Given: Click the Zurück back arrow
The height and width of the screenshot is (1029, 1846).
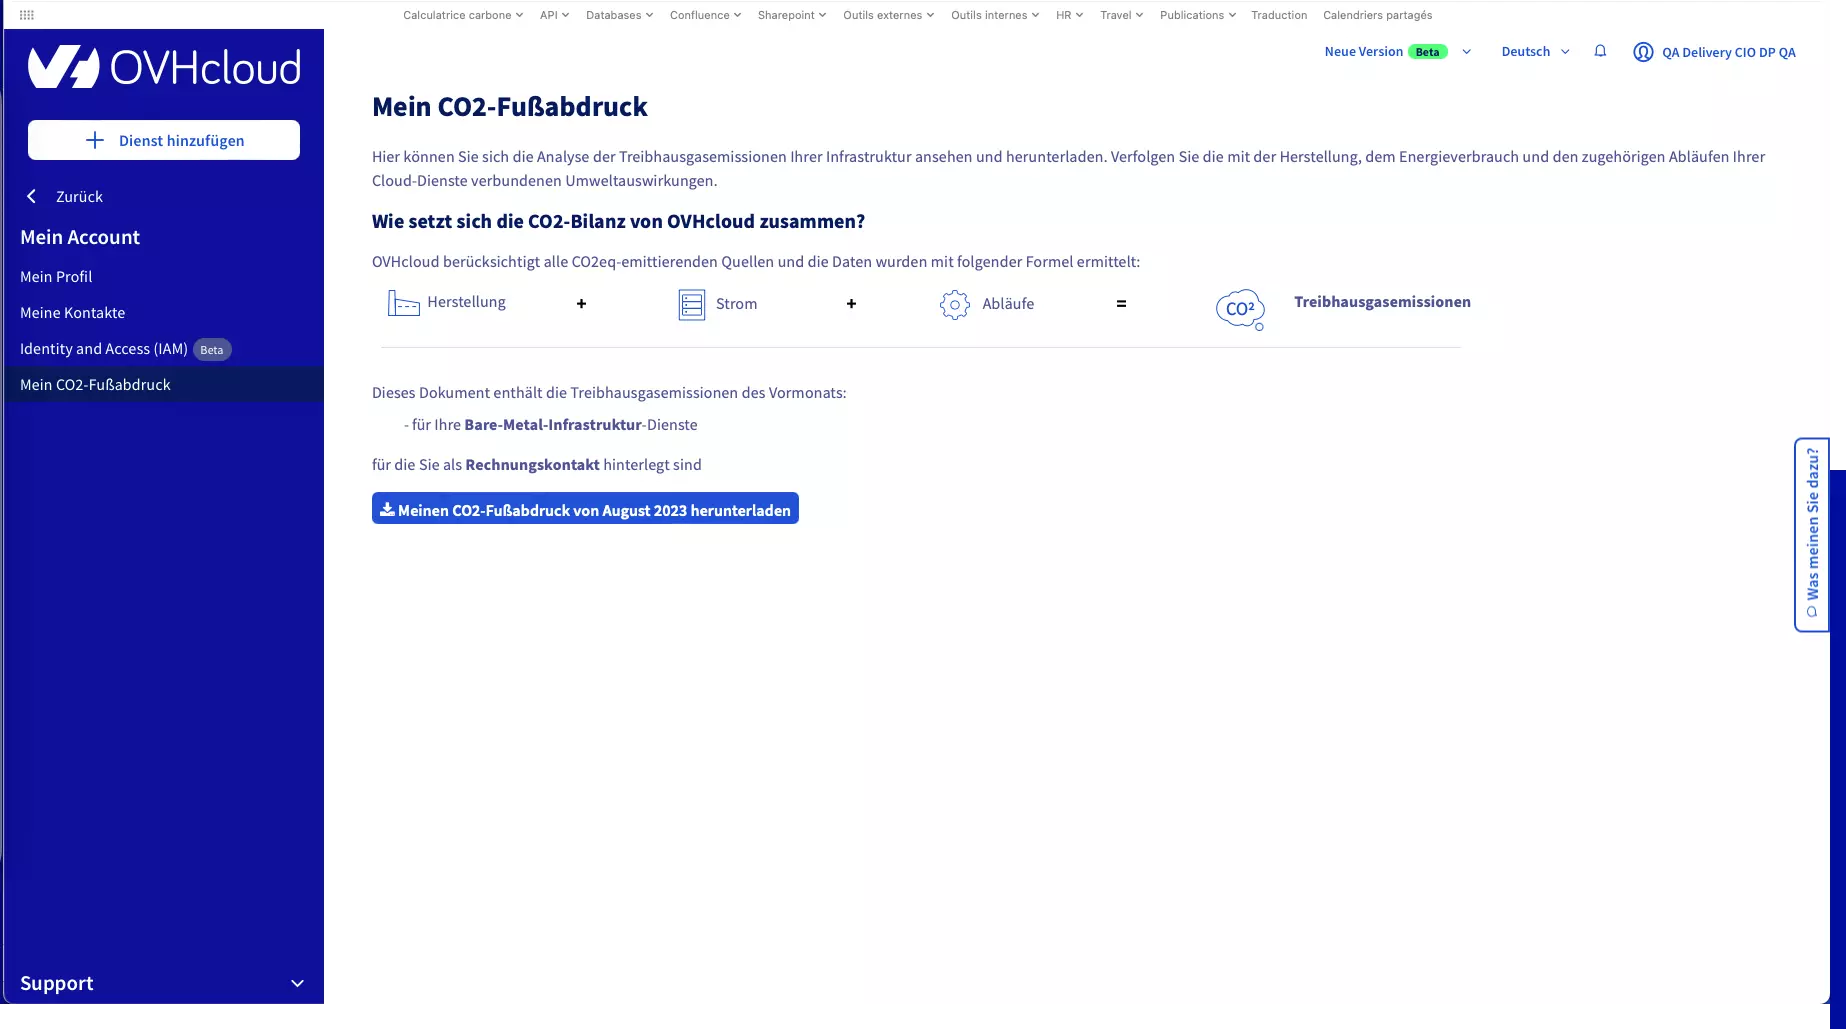Looking at the screenshot, I should [32, 196].
